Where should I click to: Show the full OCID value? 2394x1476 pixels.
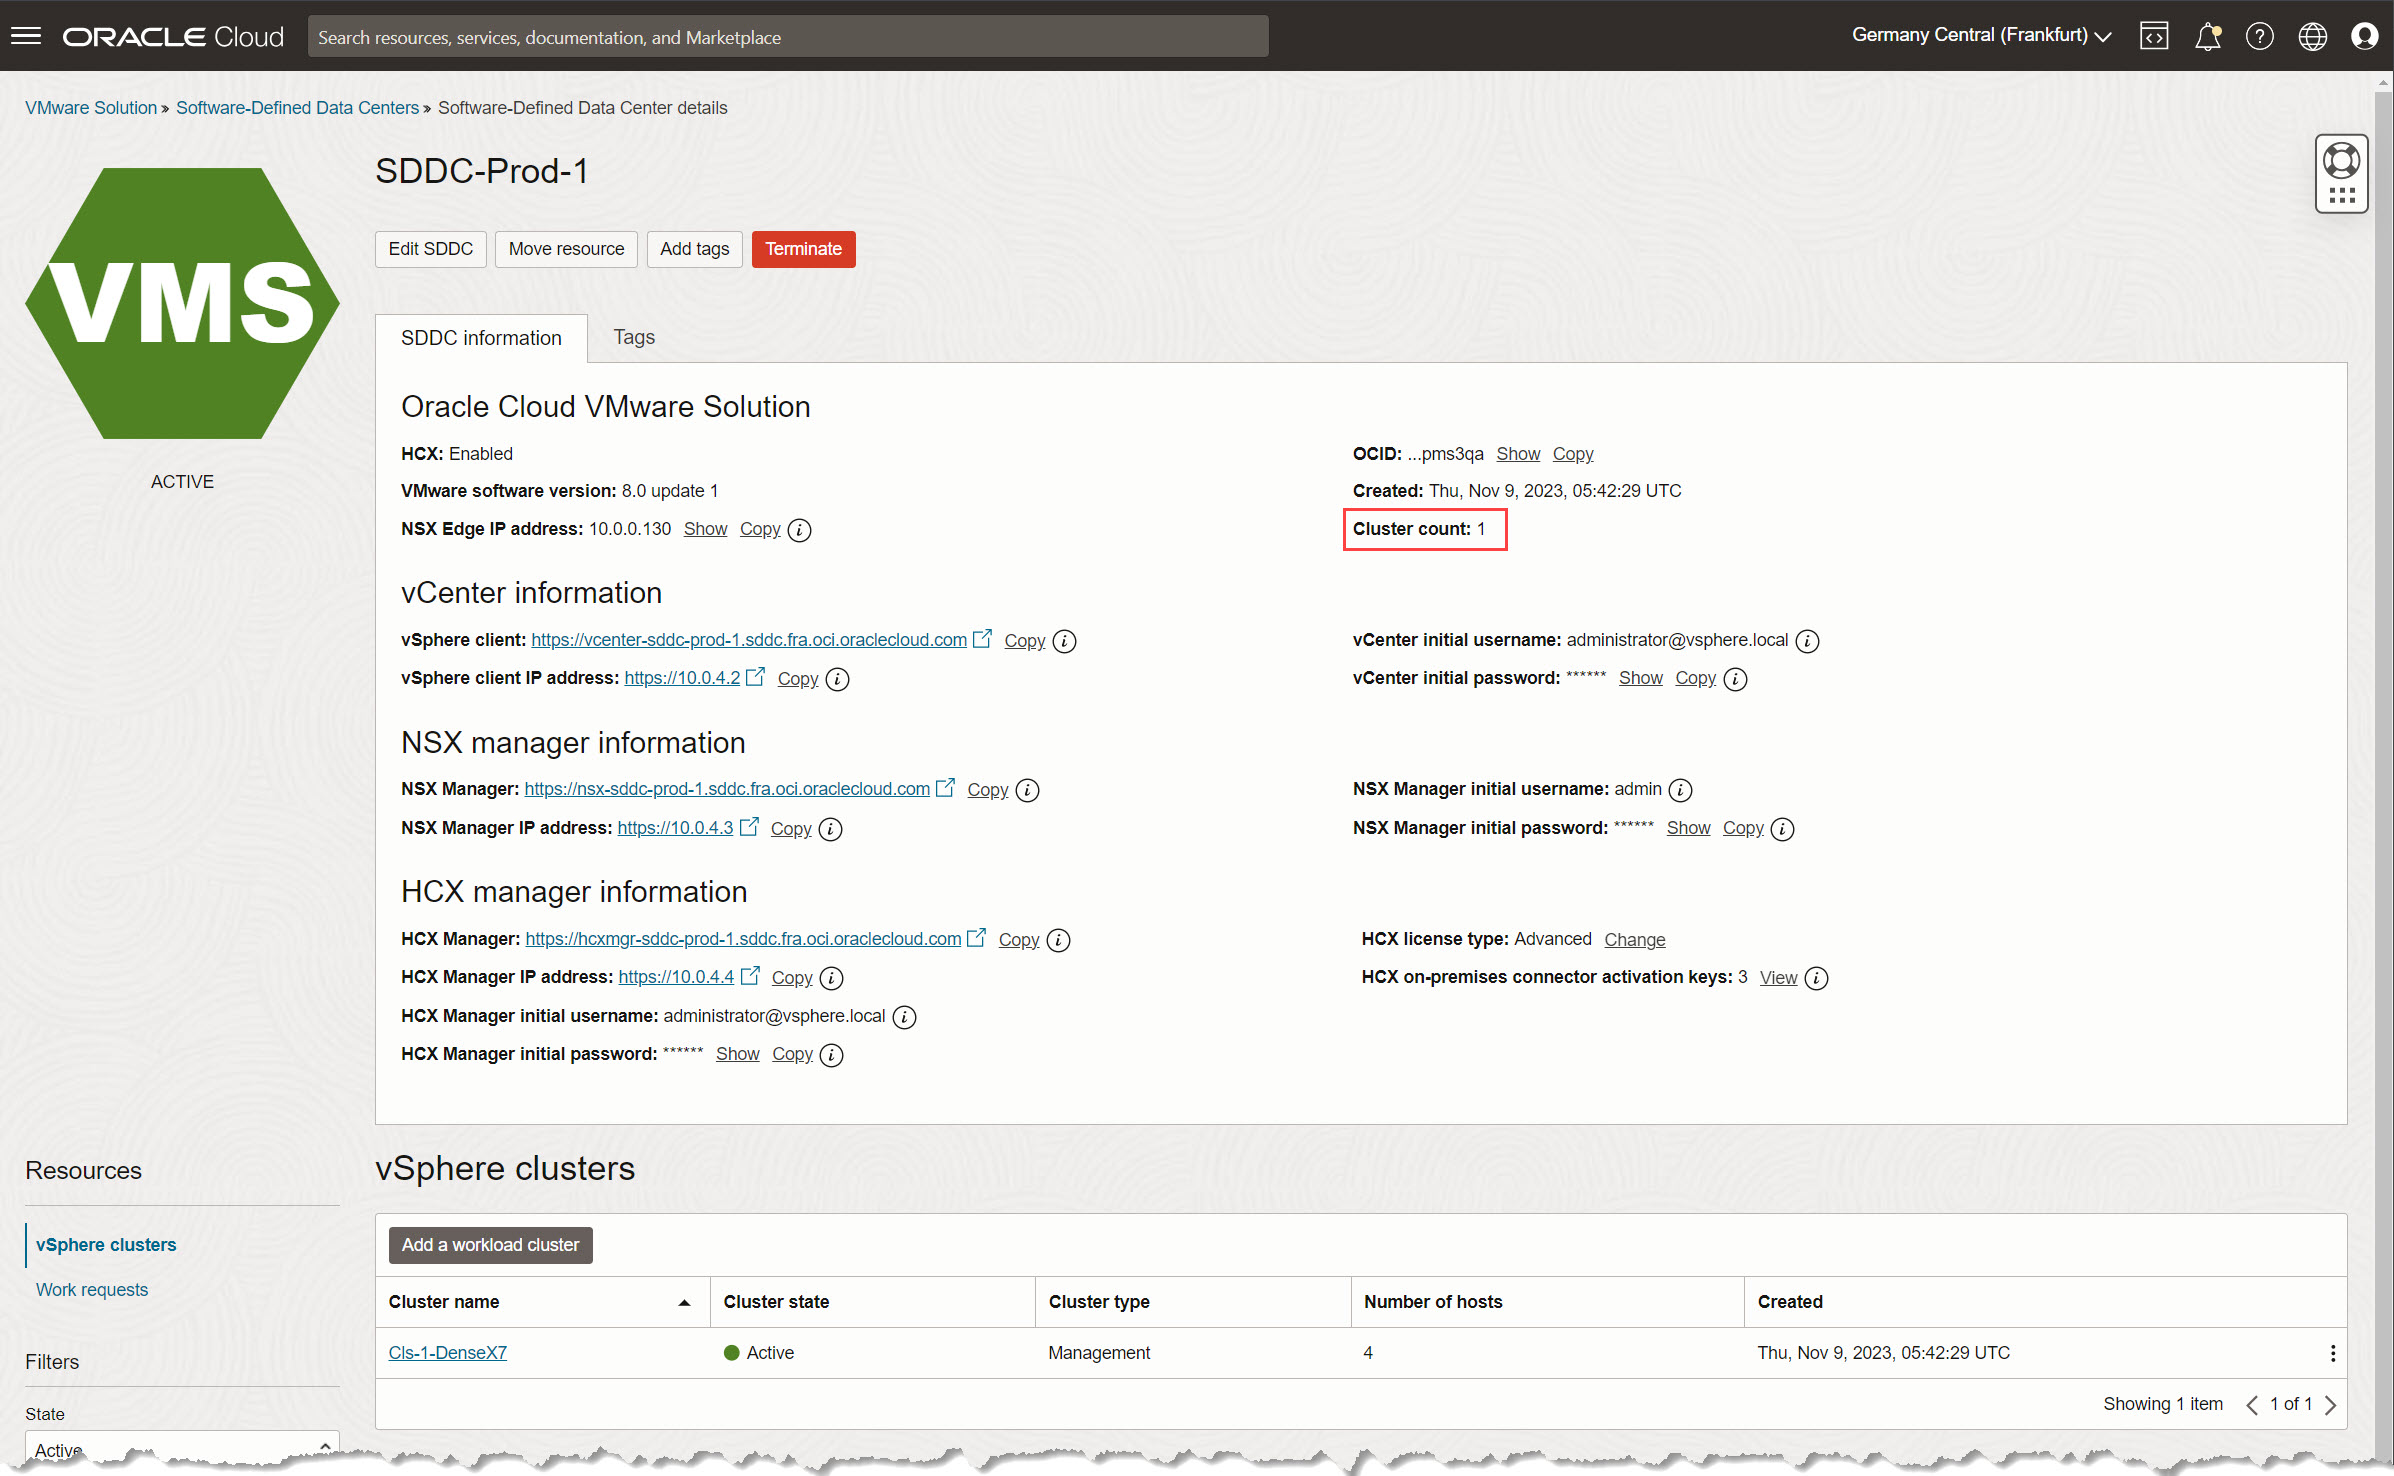(x=1517, y=454)
